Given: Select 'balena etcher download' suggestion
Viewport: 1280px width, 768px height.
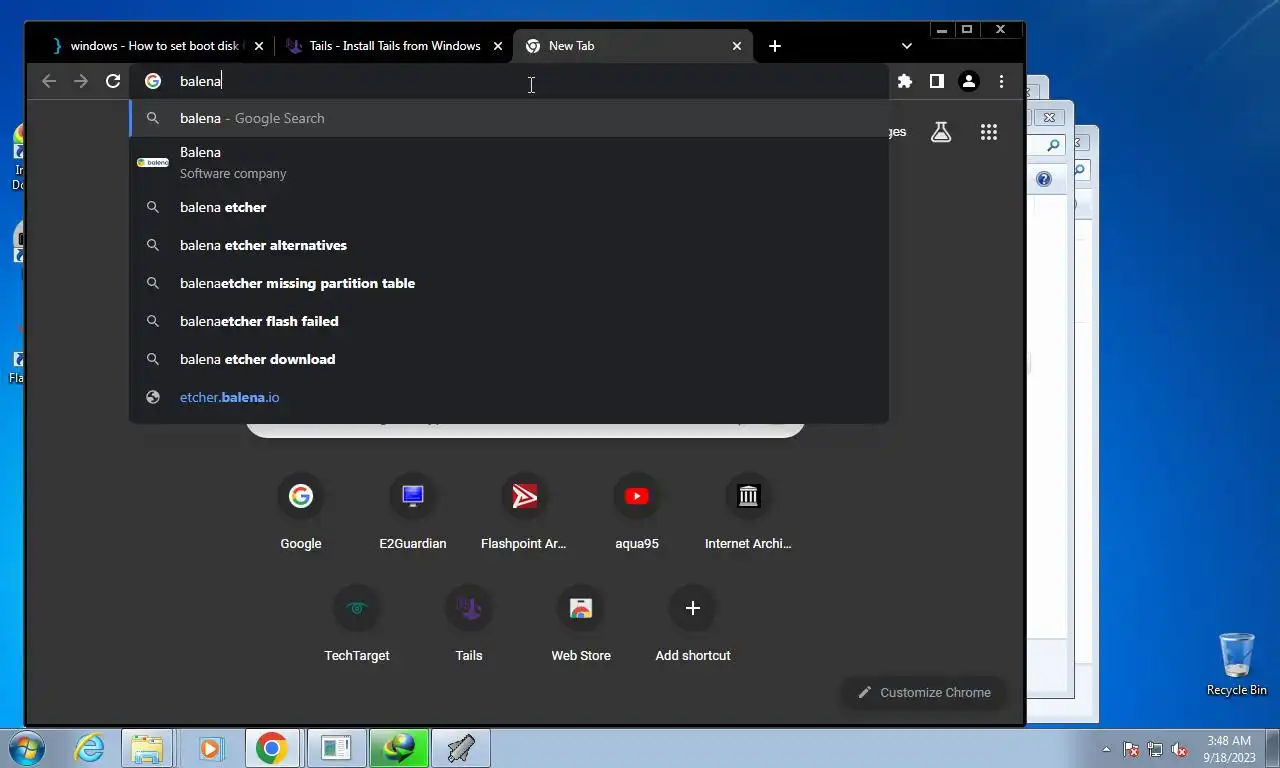Looking at the screenshot, I should (x=508, y=359).
